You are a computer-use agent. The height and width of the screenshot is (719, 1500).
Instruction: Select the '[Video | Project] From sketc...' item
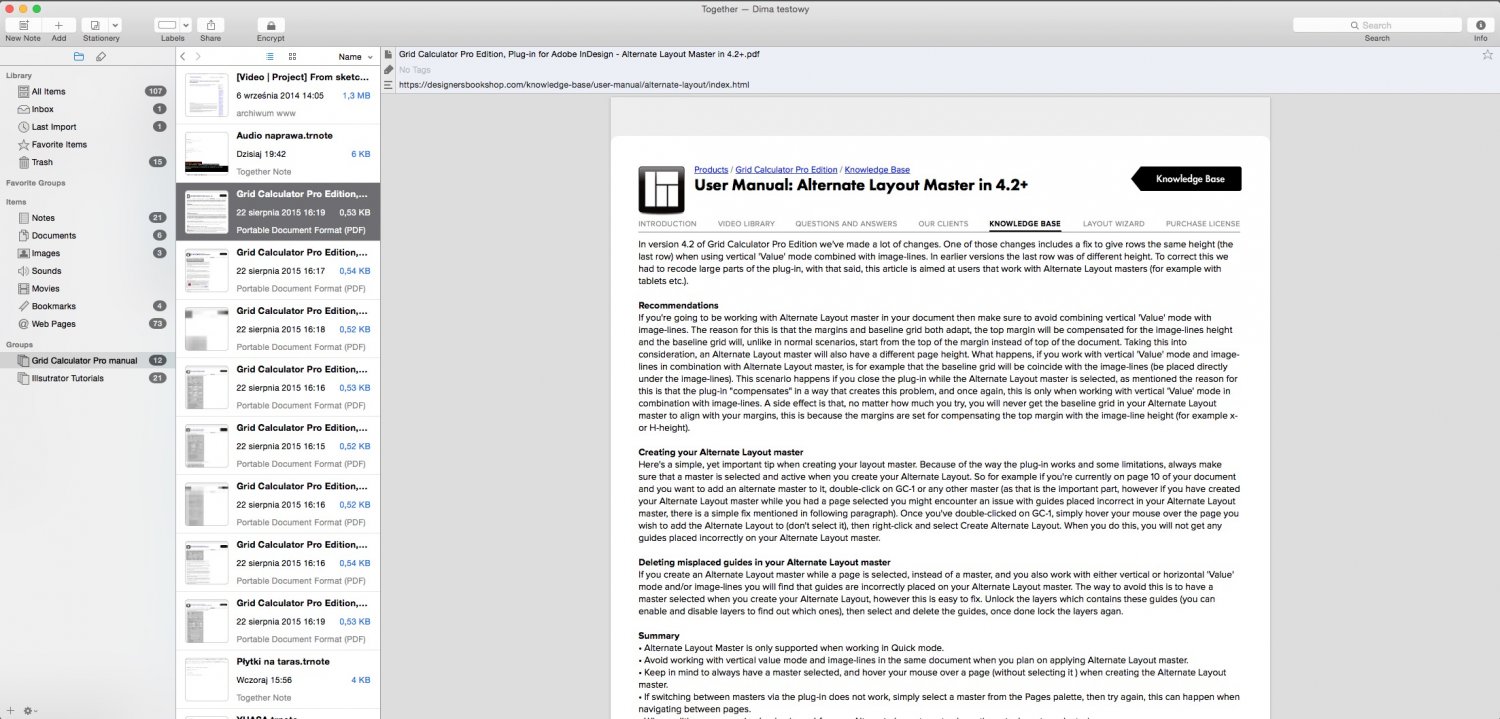pos(278,95)
